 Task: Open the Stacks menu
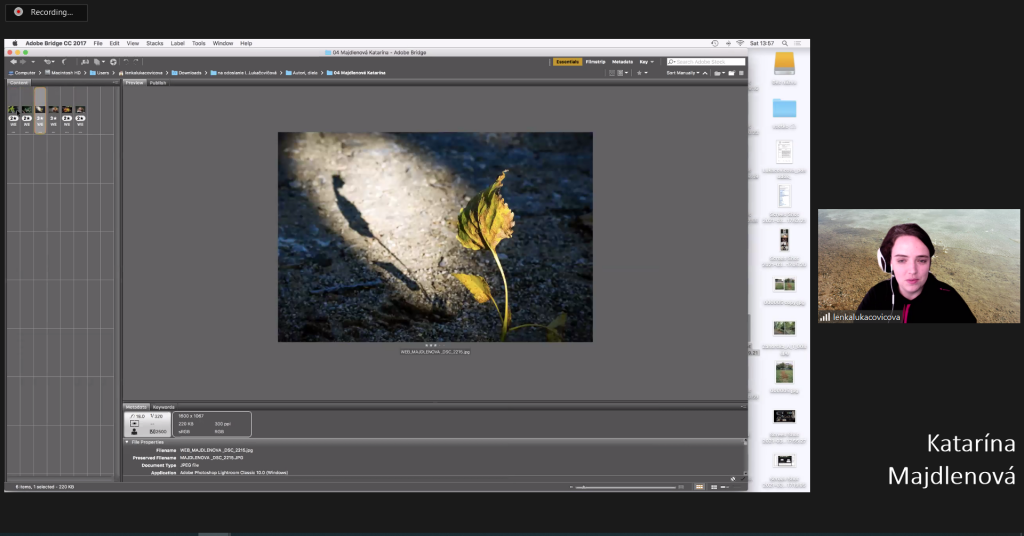click(x=155, y=43)
